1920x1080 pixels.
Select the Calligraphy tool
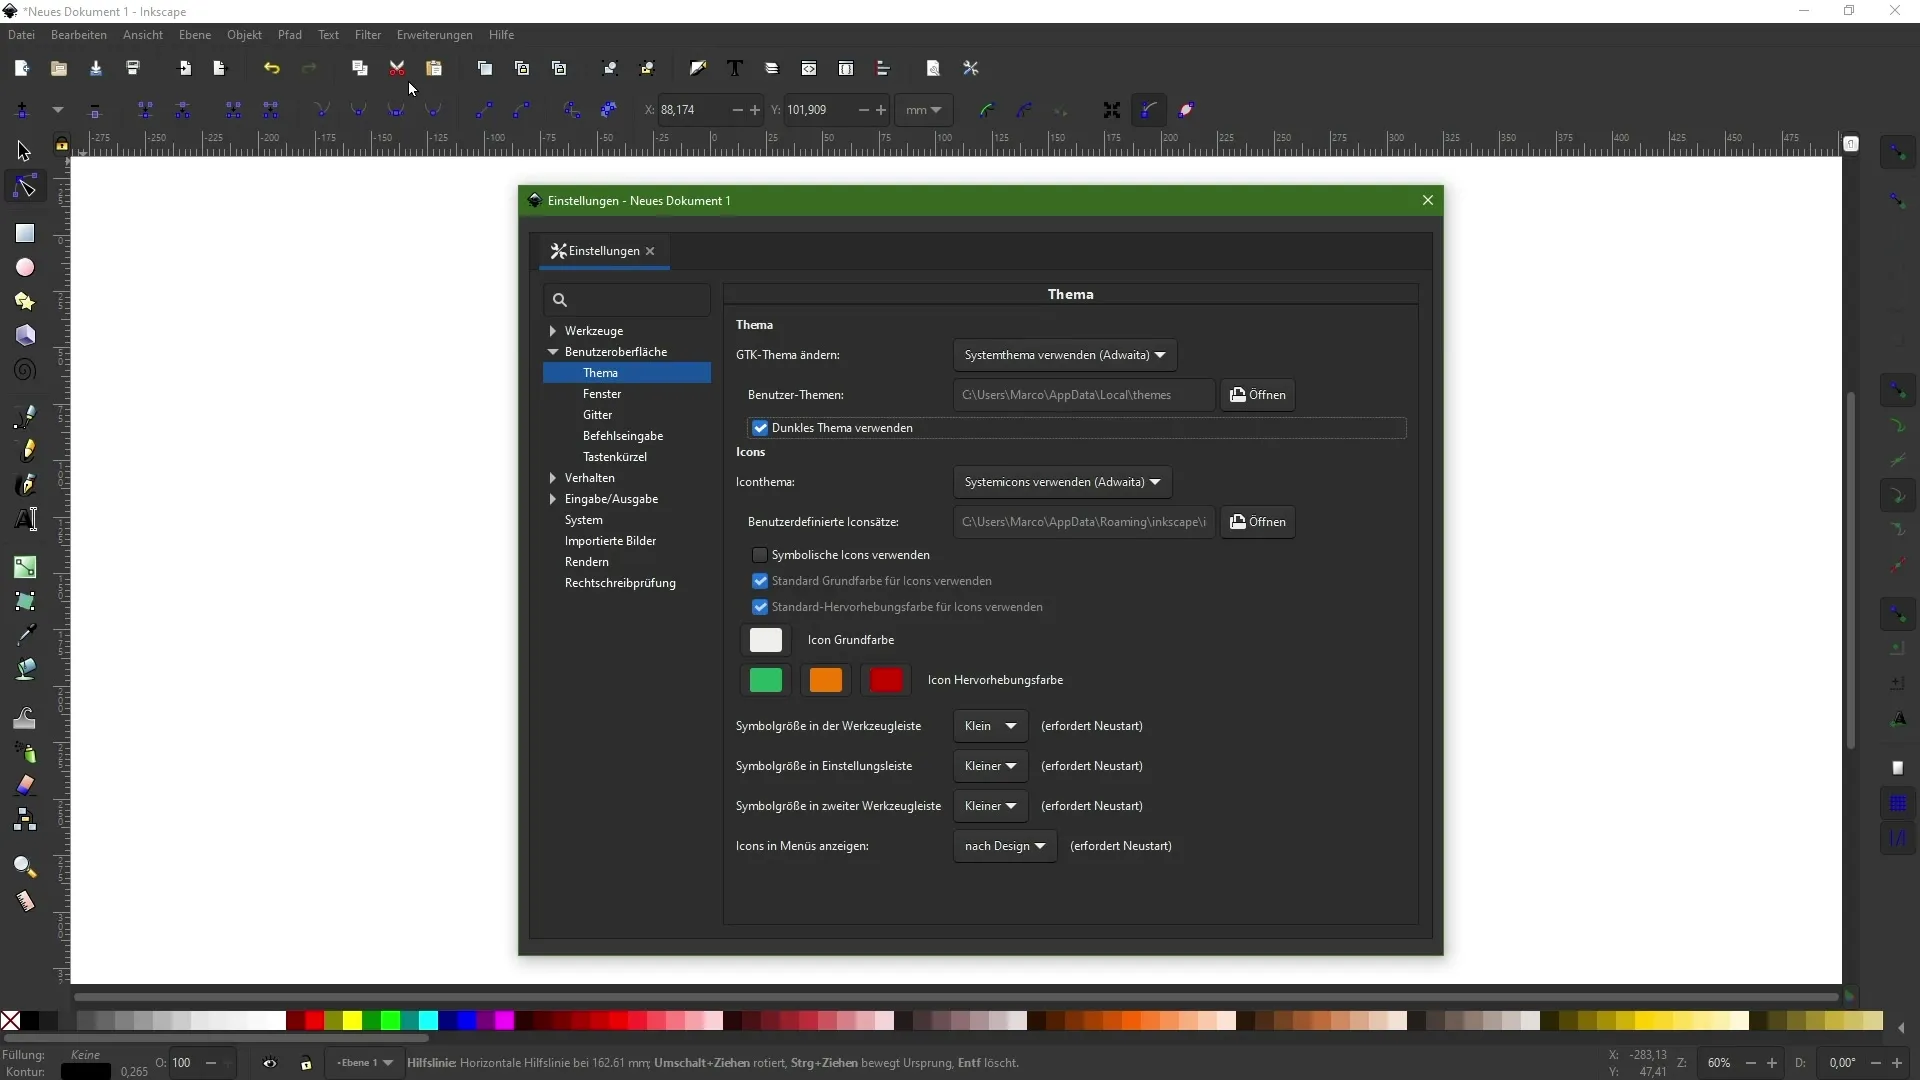point(24,484)
